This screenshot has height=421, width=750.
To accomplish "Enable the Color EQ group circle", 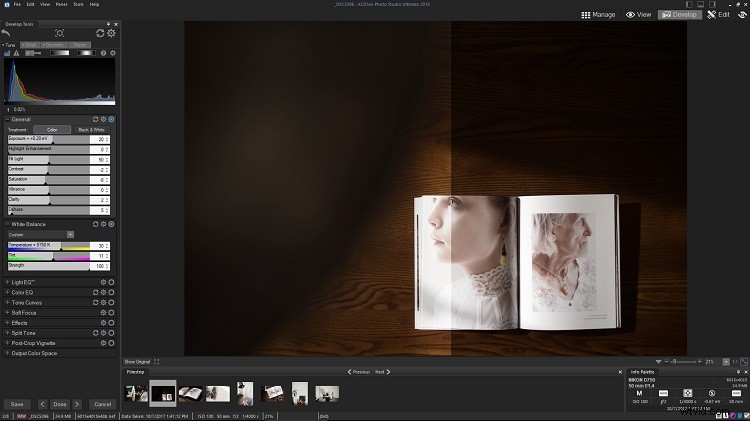I will click(x=111, y=292).
